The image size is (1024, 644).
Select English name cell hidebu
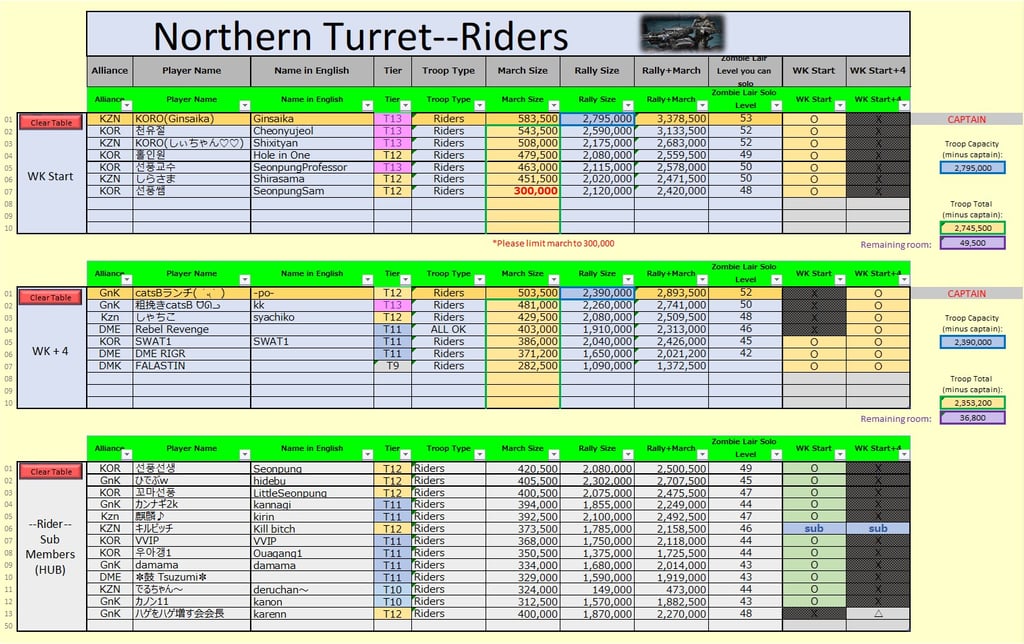pyautogui.click(x=312, y=481)
